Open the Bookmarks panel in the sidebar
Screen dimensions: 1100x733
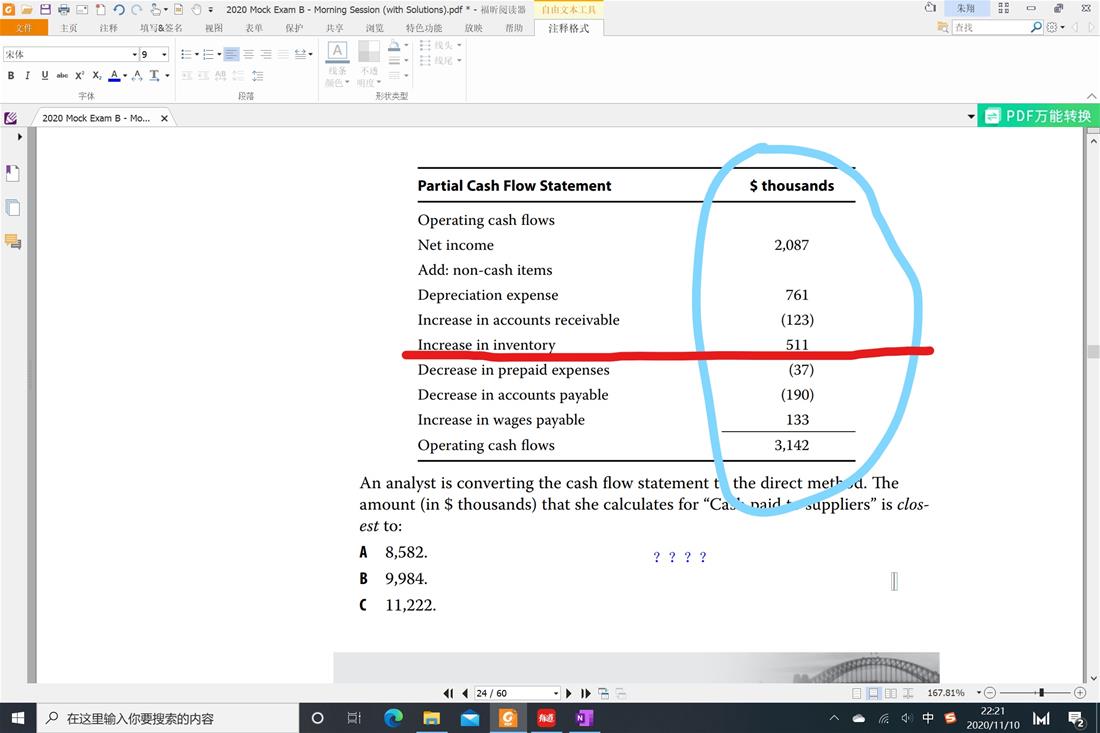tap(12, 174)
